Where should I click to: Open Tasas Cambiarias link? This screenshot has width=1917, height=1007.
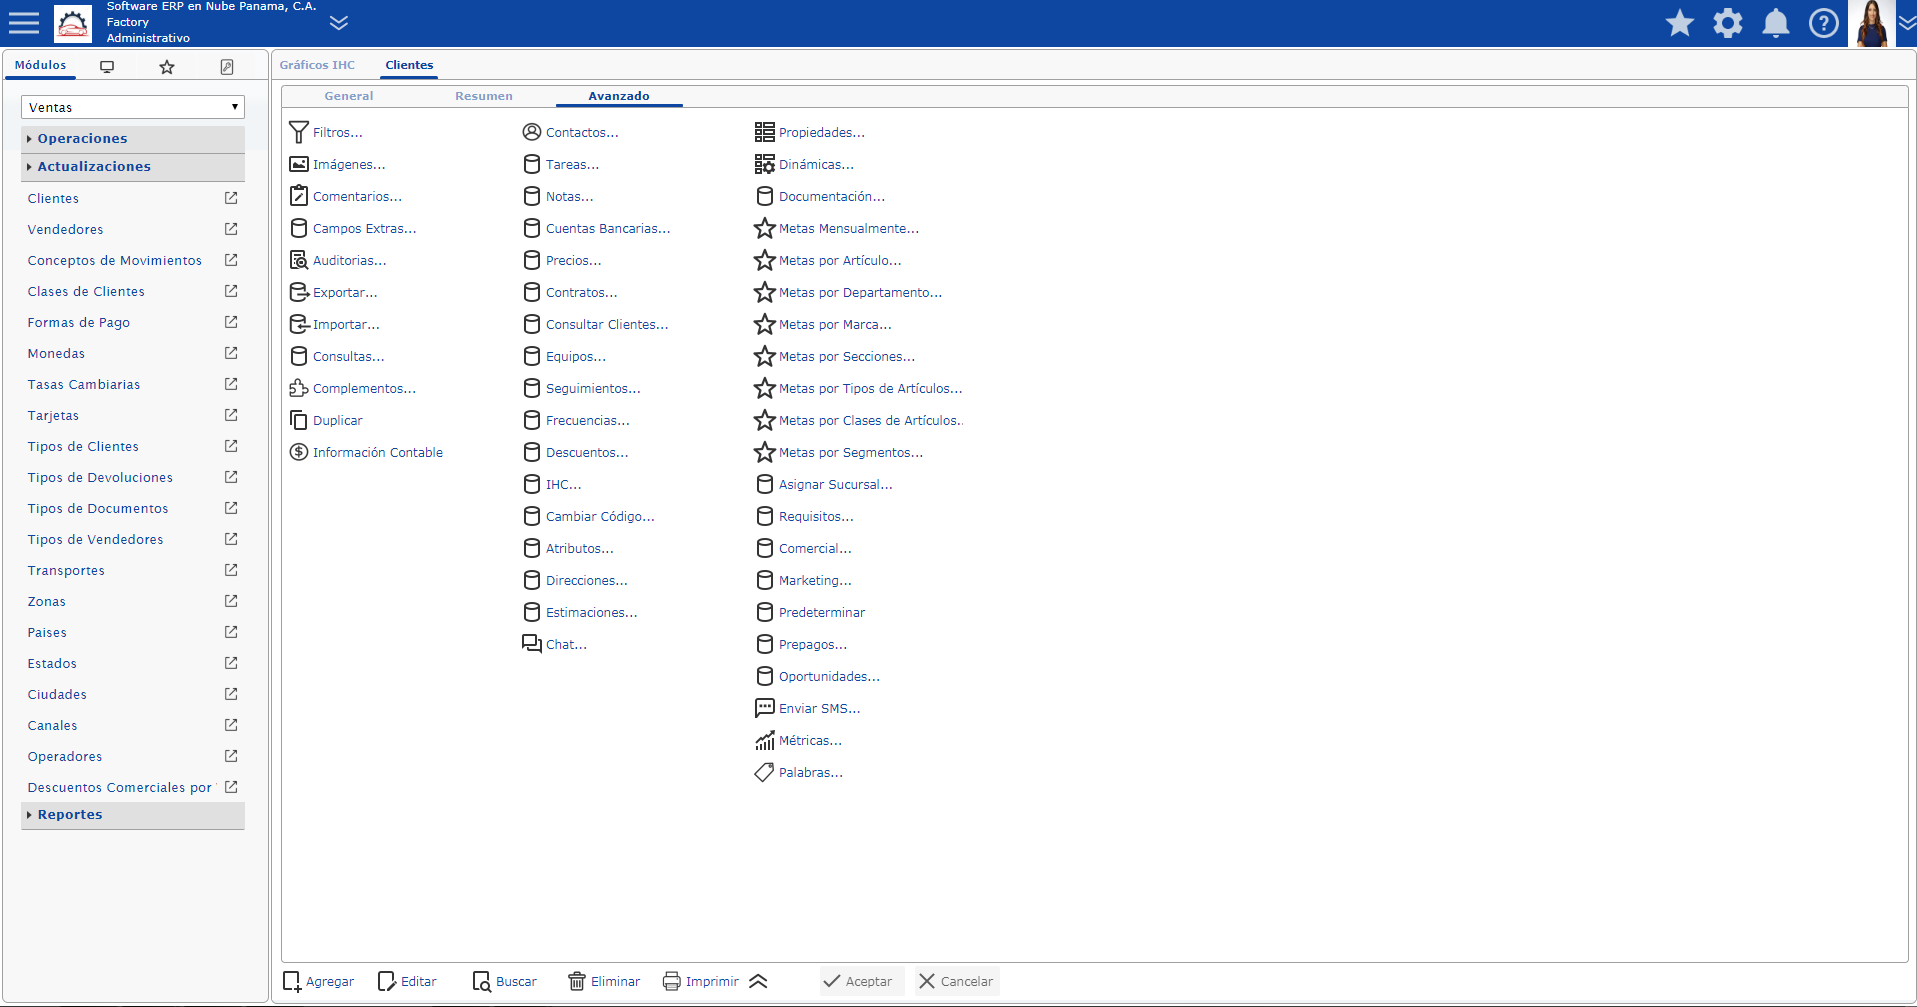point(84,384)
